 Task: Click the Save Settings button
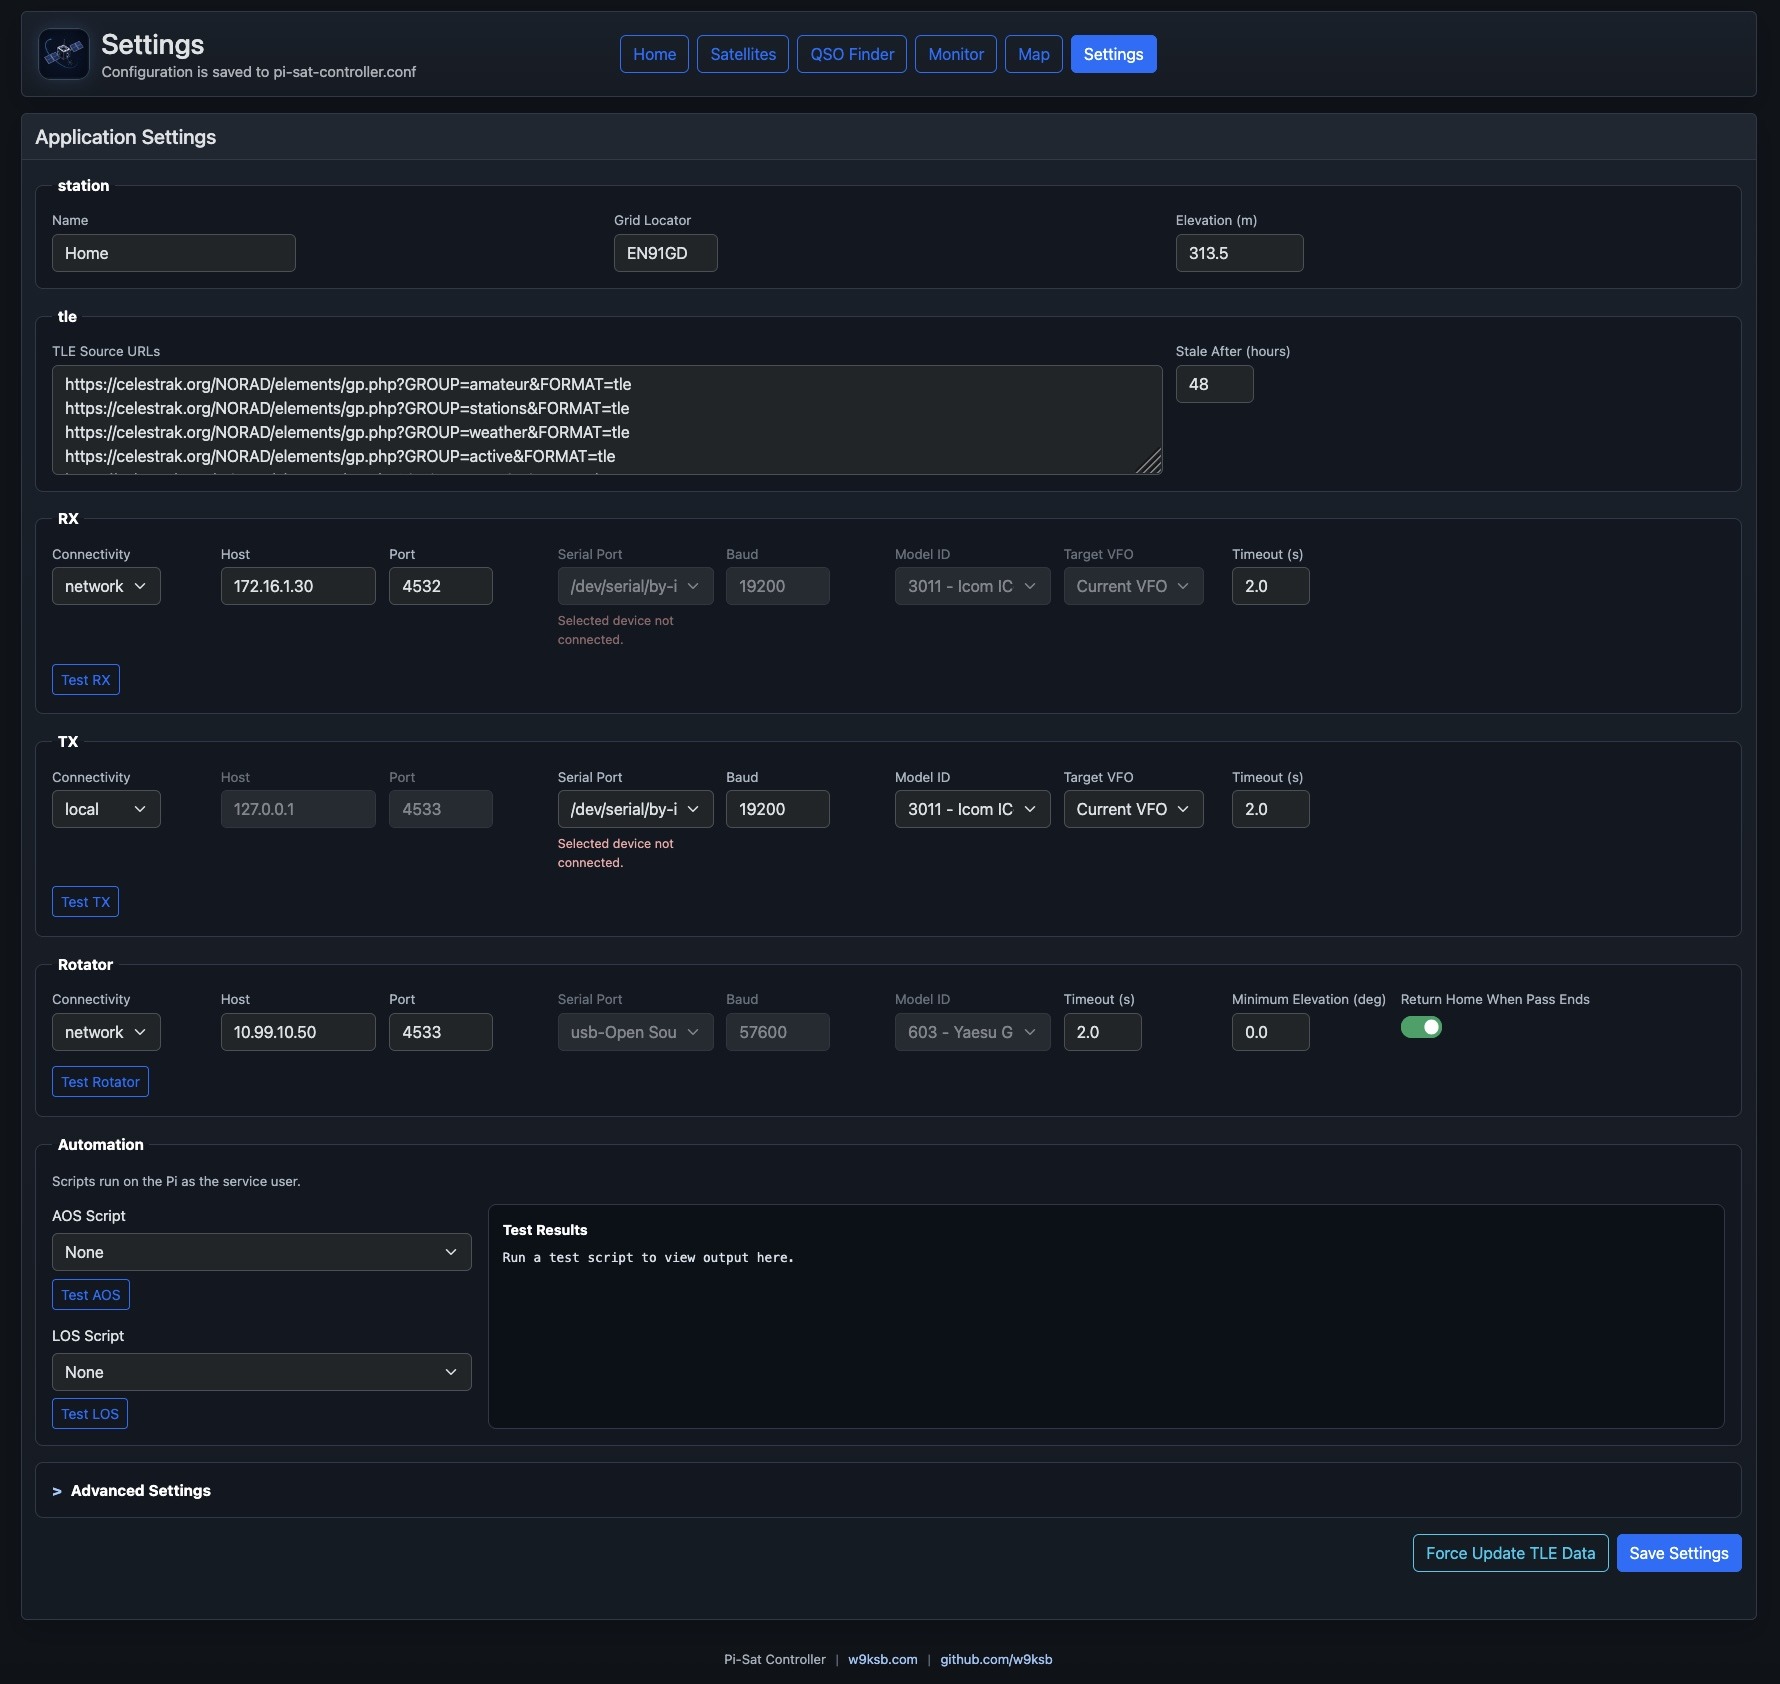(x=1679, y=1553)
